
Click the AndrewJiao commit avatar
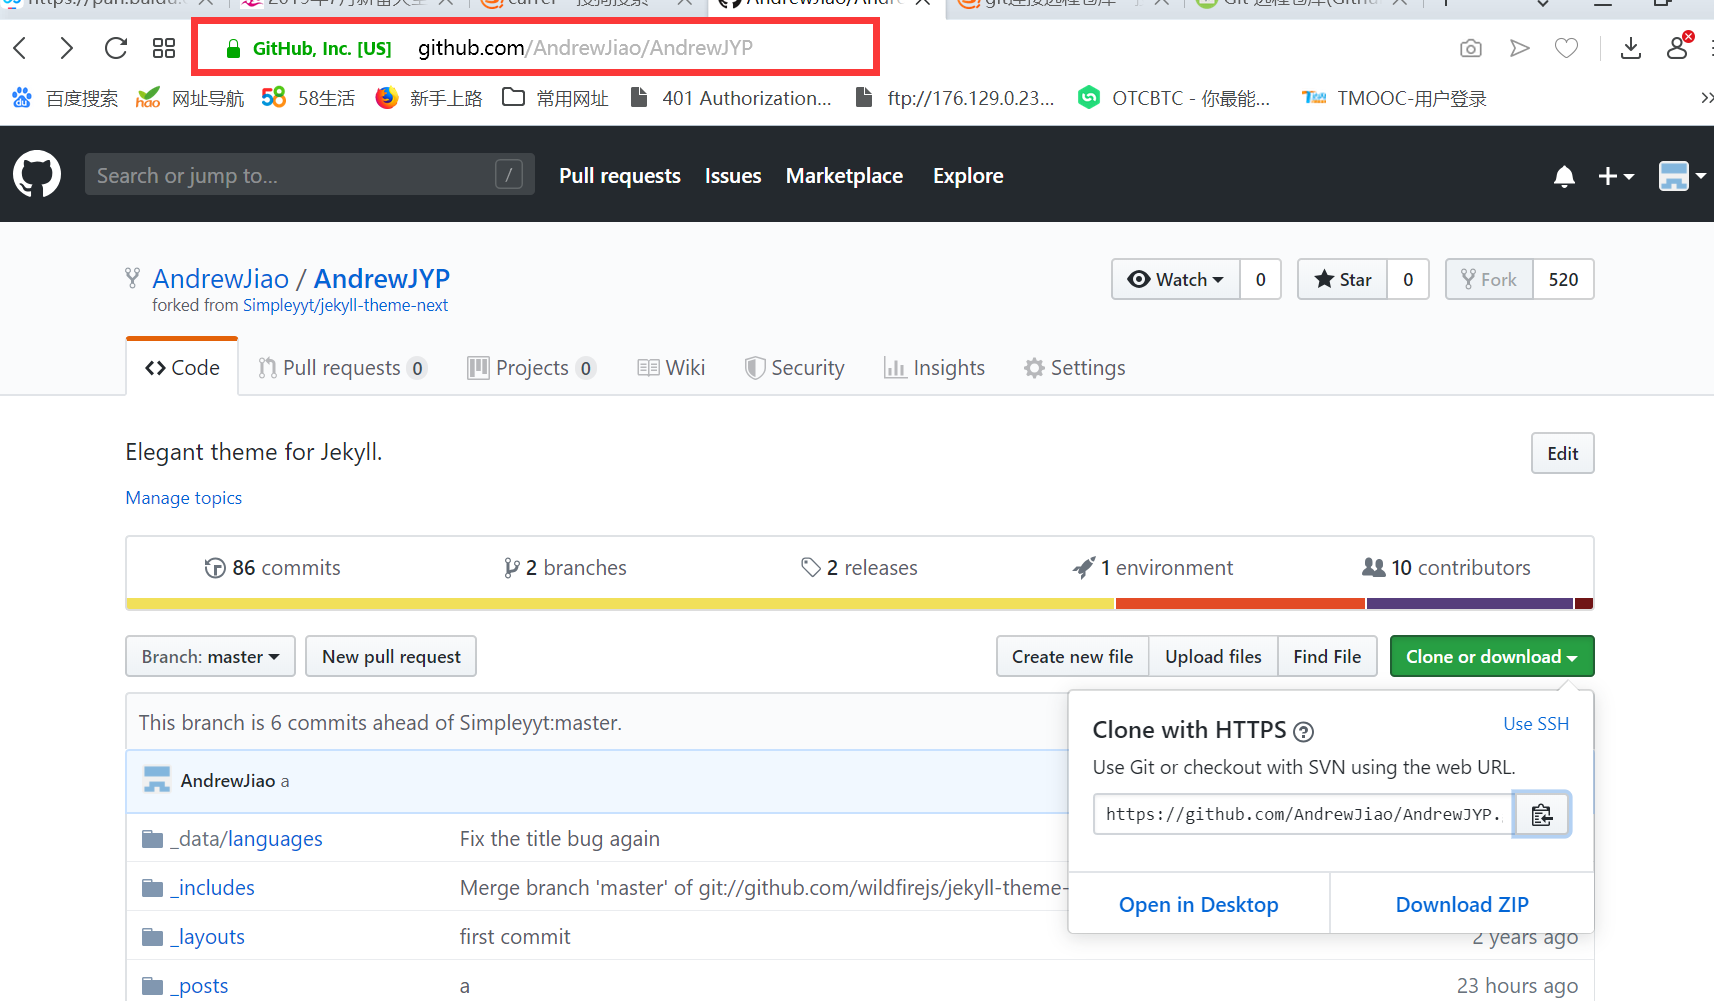(157, 780)
